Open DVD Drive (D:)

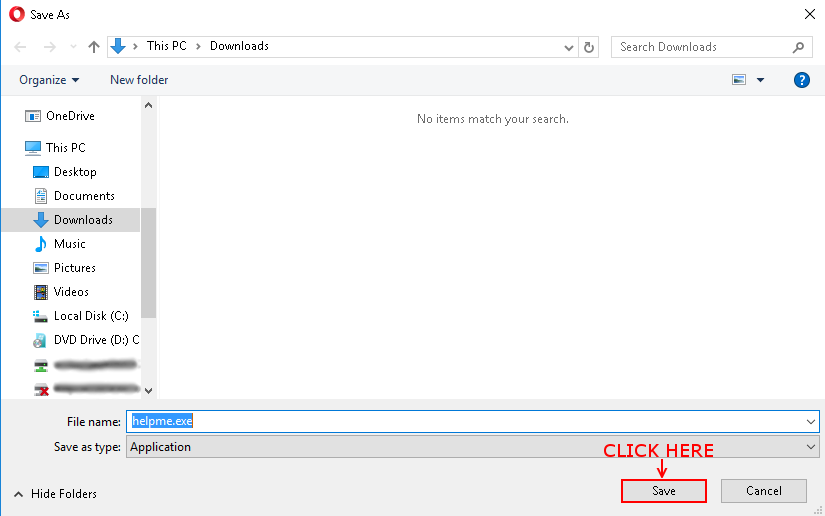[96, 340]
